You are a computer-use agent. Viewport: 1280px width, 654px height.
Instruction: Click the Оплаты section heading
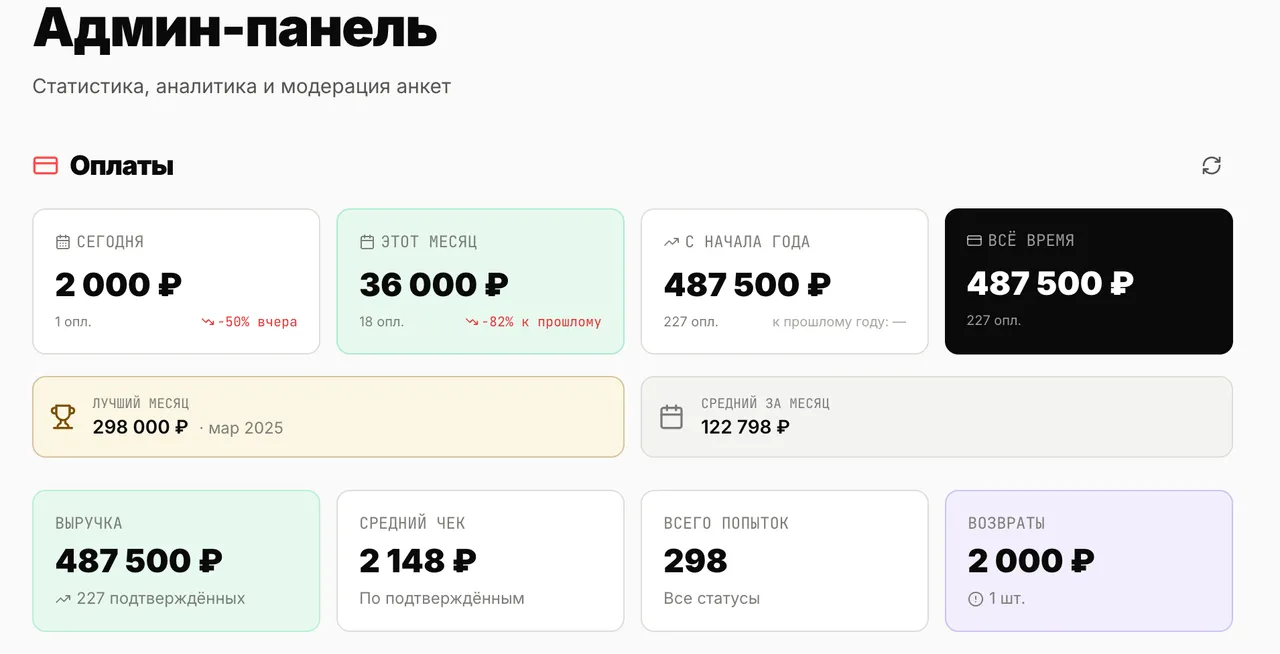point(122,166)
